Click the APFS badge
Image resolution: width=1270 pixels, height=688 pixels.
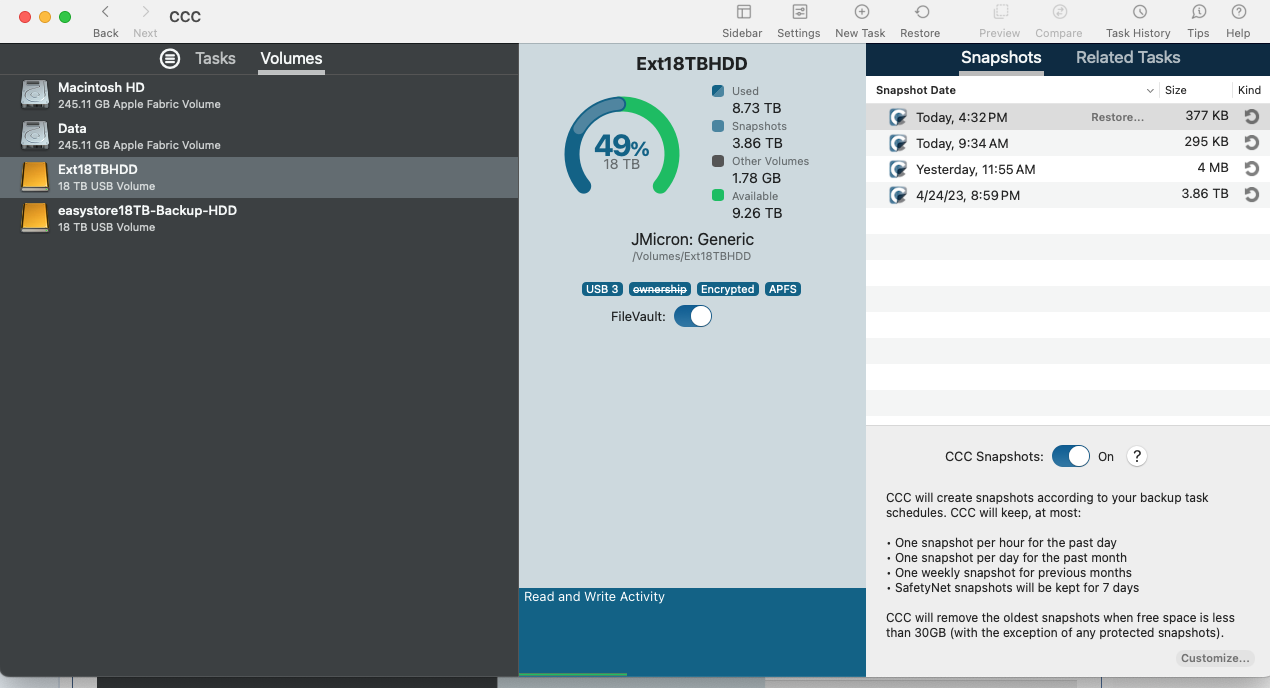pyautogui.click(x=783, y=289)
